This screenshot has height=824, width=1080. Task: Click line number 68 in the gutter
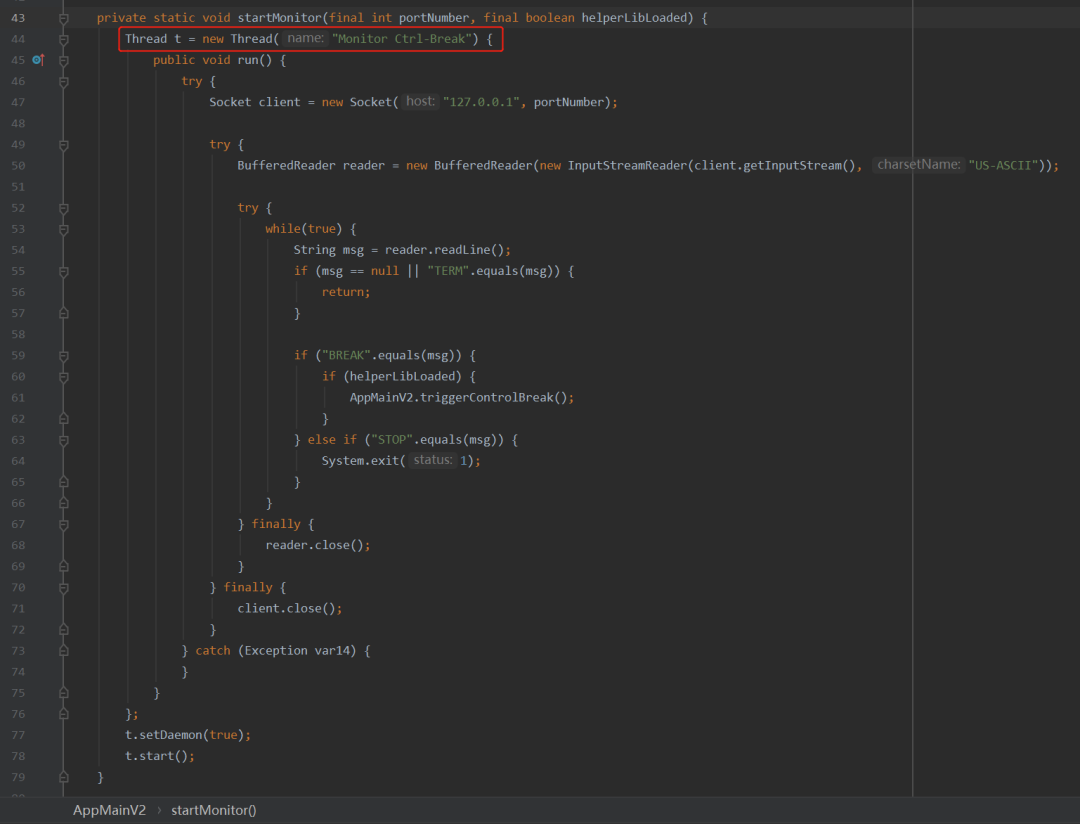(18, 545)
